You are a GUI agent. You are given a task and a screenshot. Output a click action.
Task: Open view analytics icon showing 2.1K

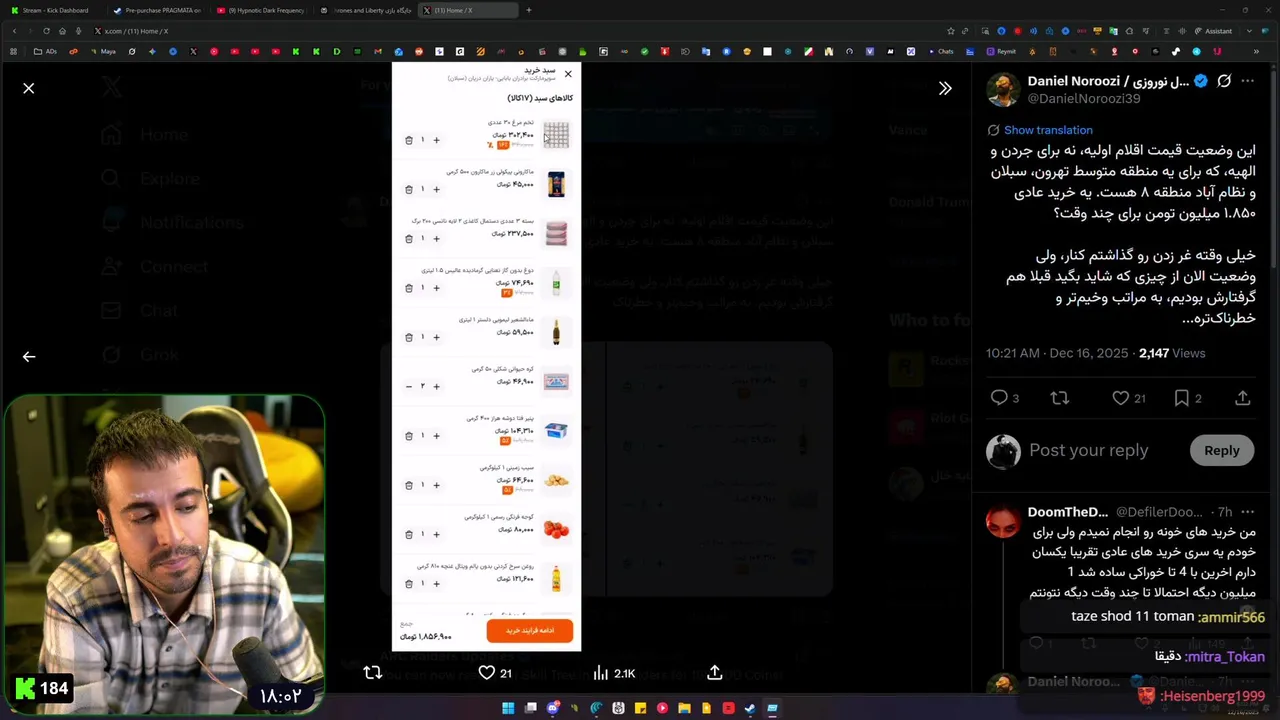pos(602,673)
